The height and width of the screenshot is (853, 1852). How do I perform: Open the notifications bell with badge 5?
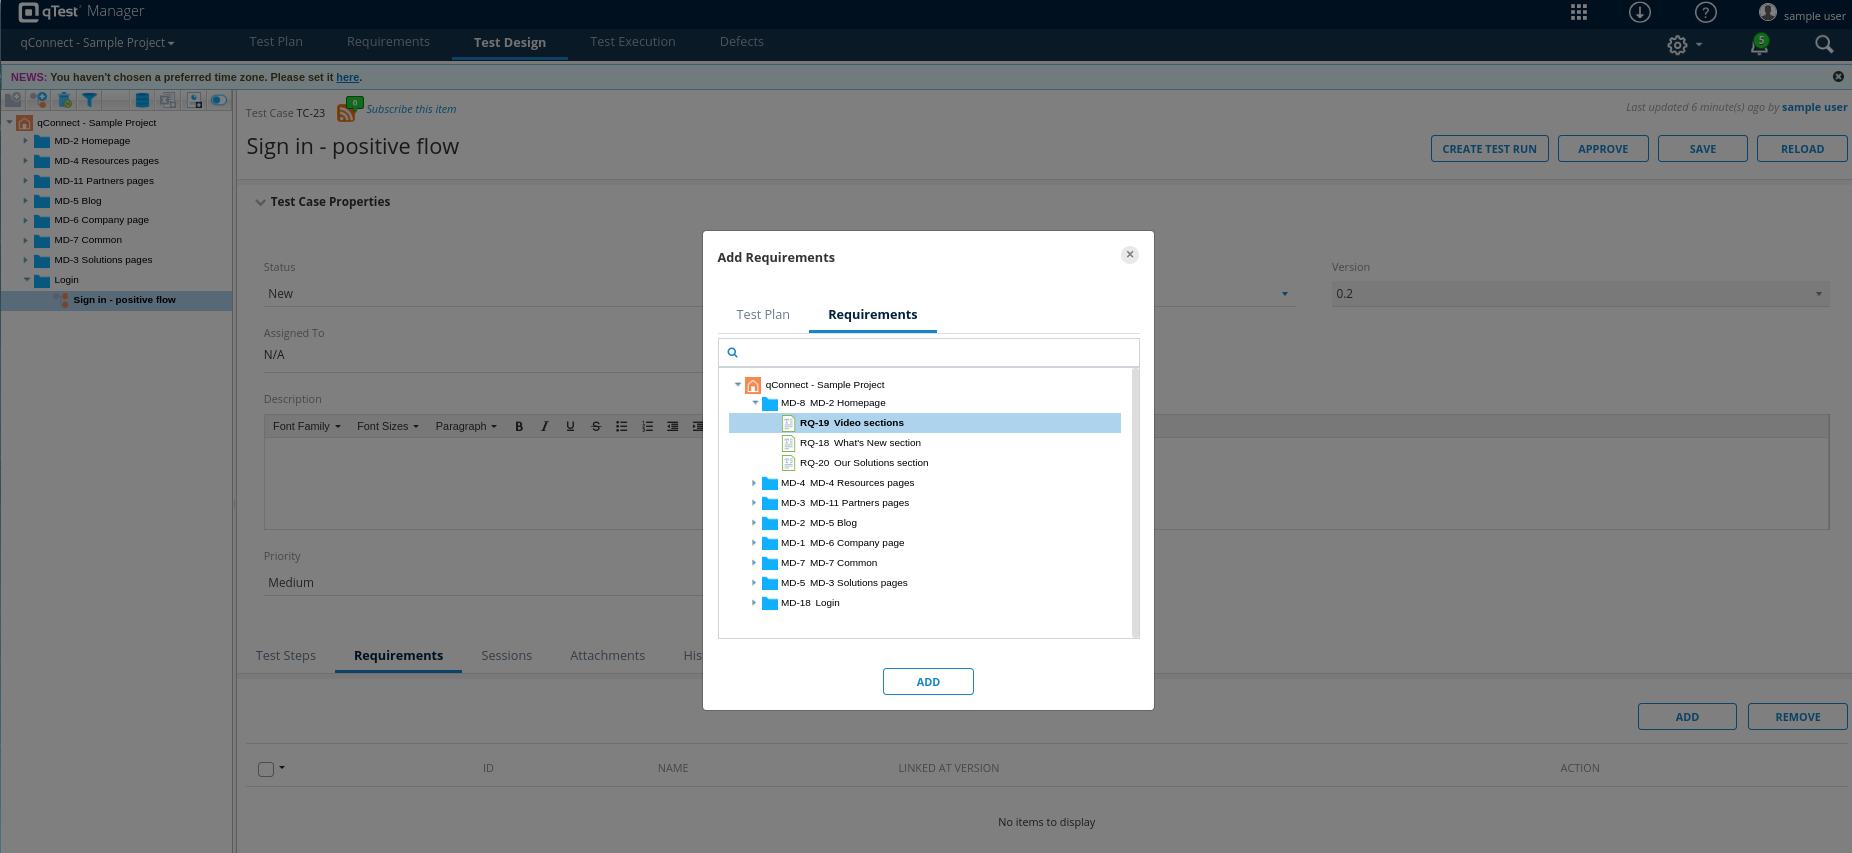[1759, 44]
